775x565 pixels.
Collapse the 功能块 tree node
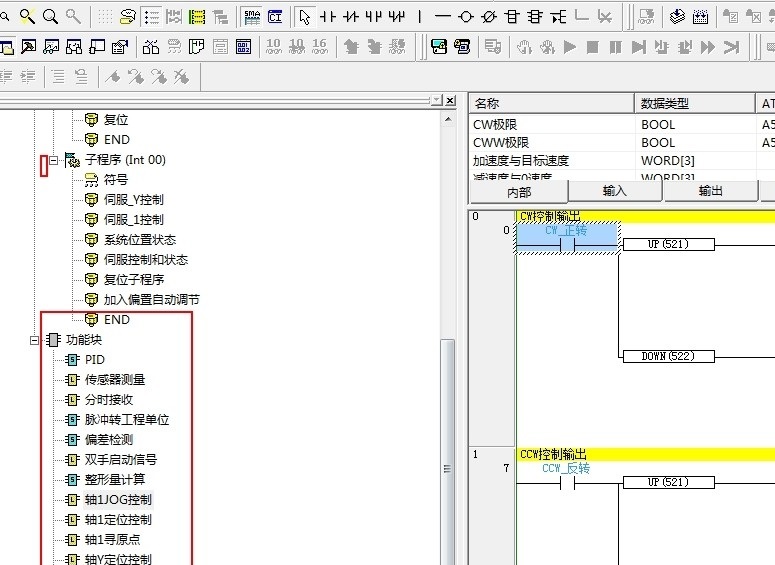point(34,340)
